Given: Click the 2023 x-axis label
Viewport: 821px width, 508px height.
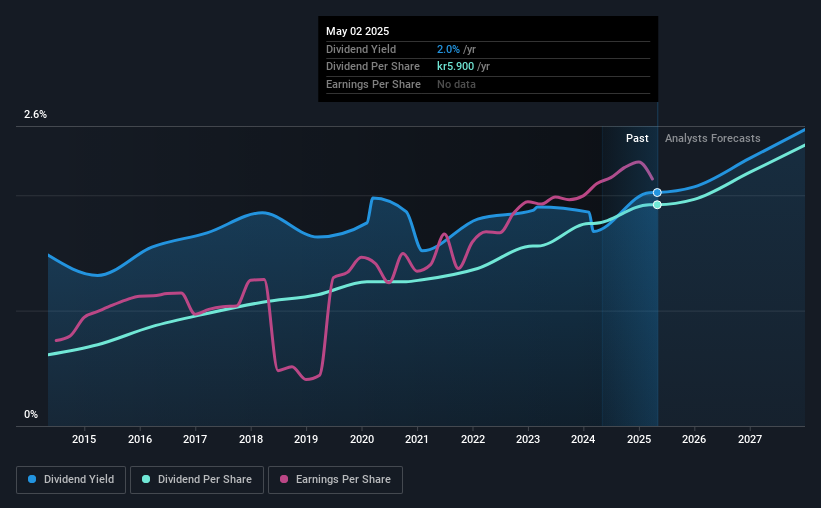Looking at the screenshot, I should click(x=528, y=439).
